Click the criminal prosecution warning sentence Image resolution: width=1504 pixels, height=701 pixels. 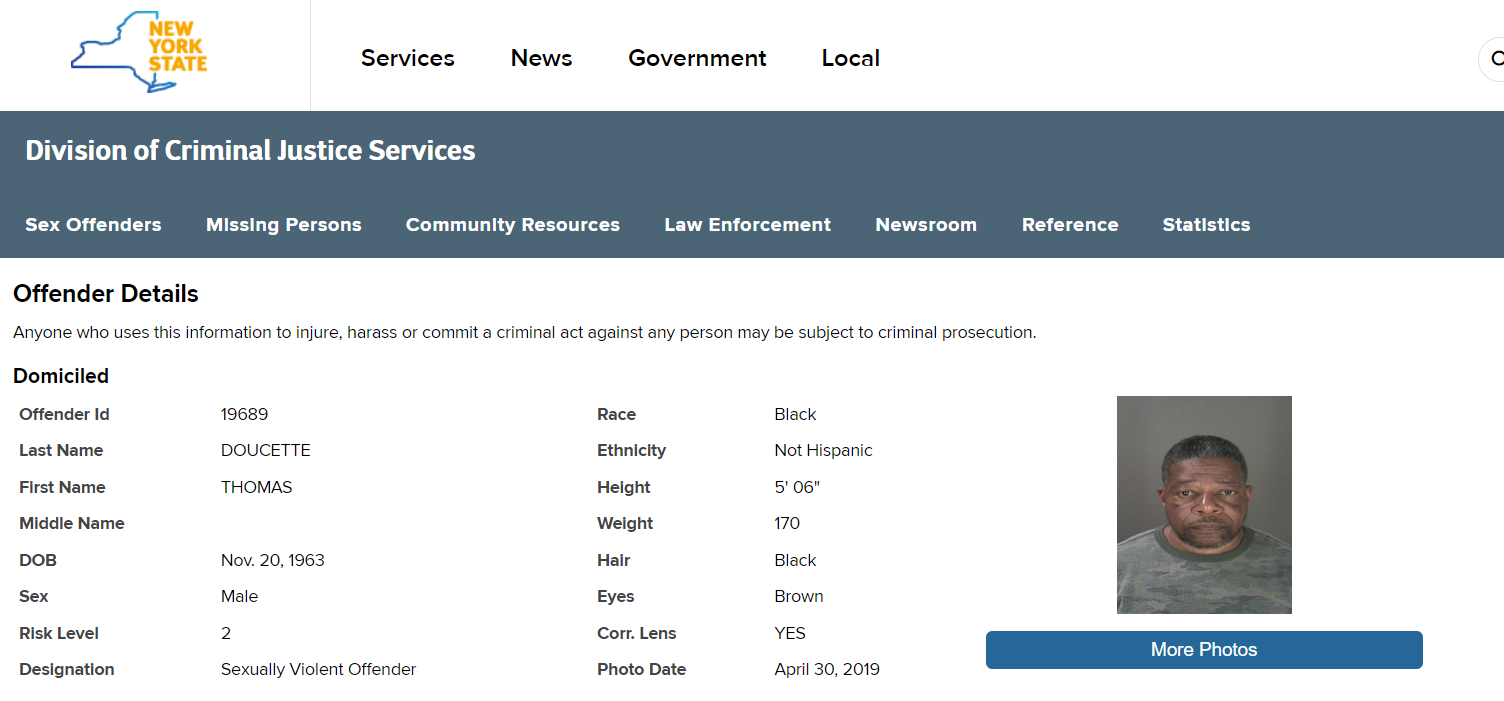pyautogui.click(x=525, y=332)
